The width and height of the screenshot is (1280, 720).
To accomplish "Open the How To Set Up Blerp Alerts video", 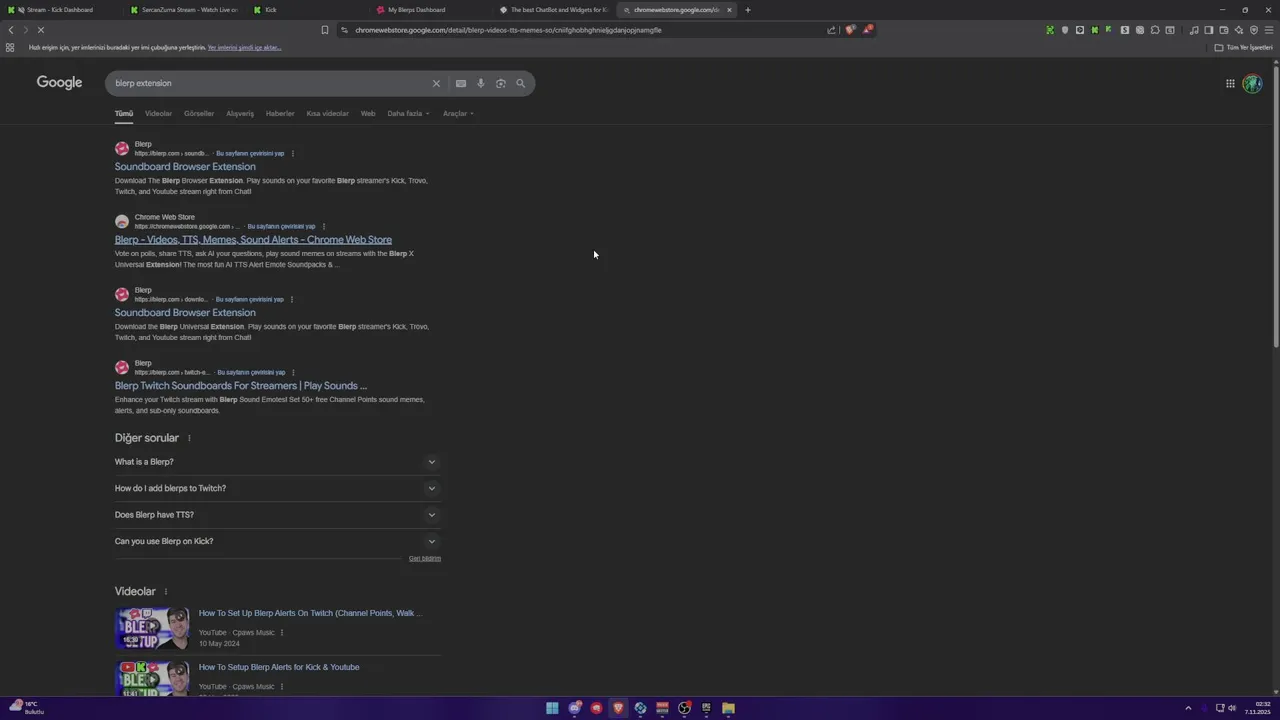I will coord(310,613).
